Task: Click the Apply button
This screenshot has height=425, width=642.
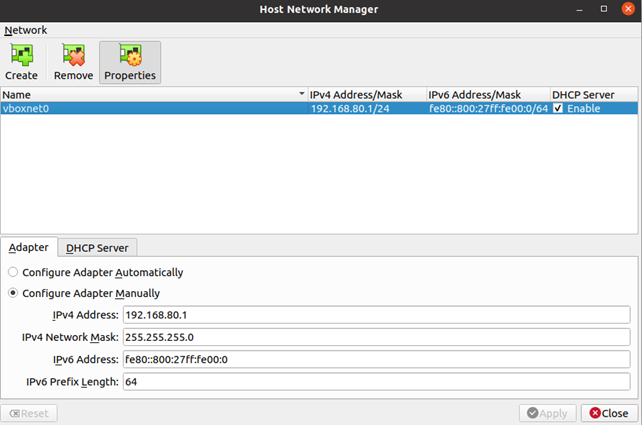Action: [547, 413]
